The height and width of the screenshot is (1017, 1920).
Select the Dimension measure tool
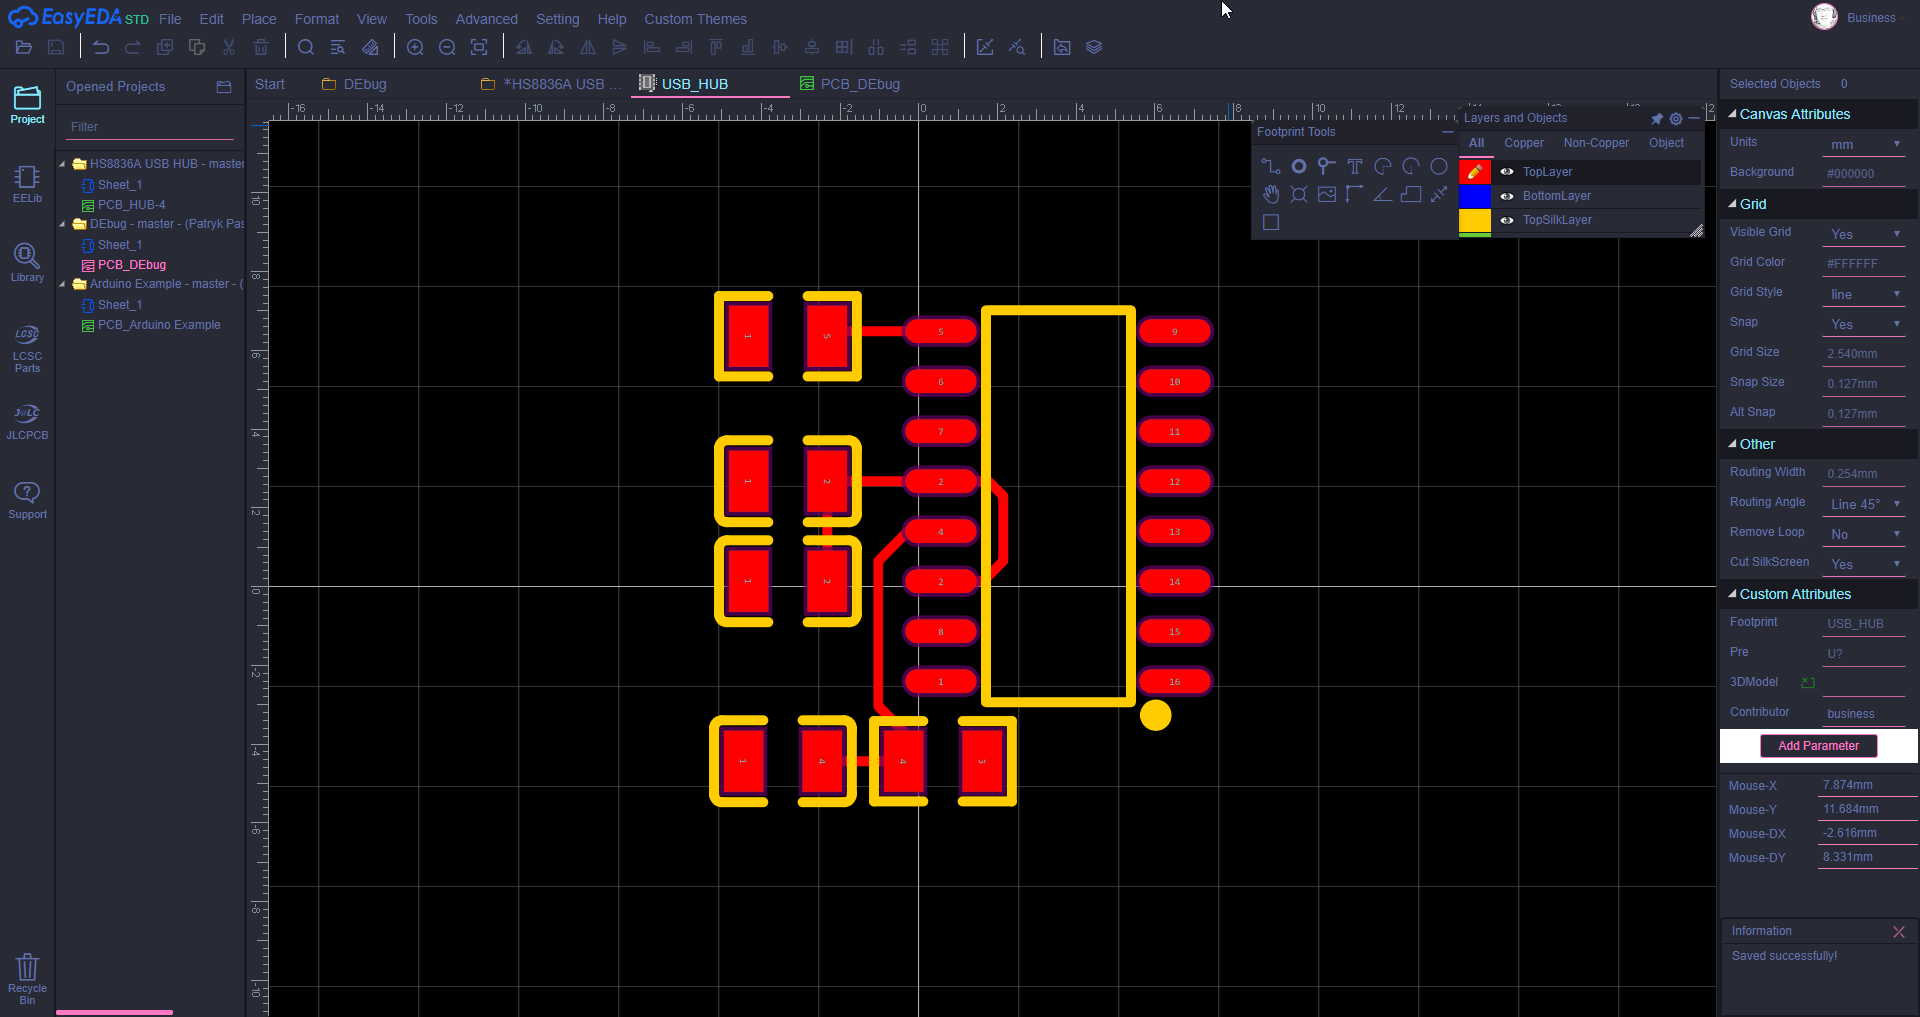pos(1438,195)
